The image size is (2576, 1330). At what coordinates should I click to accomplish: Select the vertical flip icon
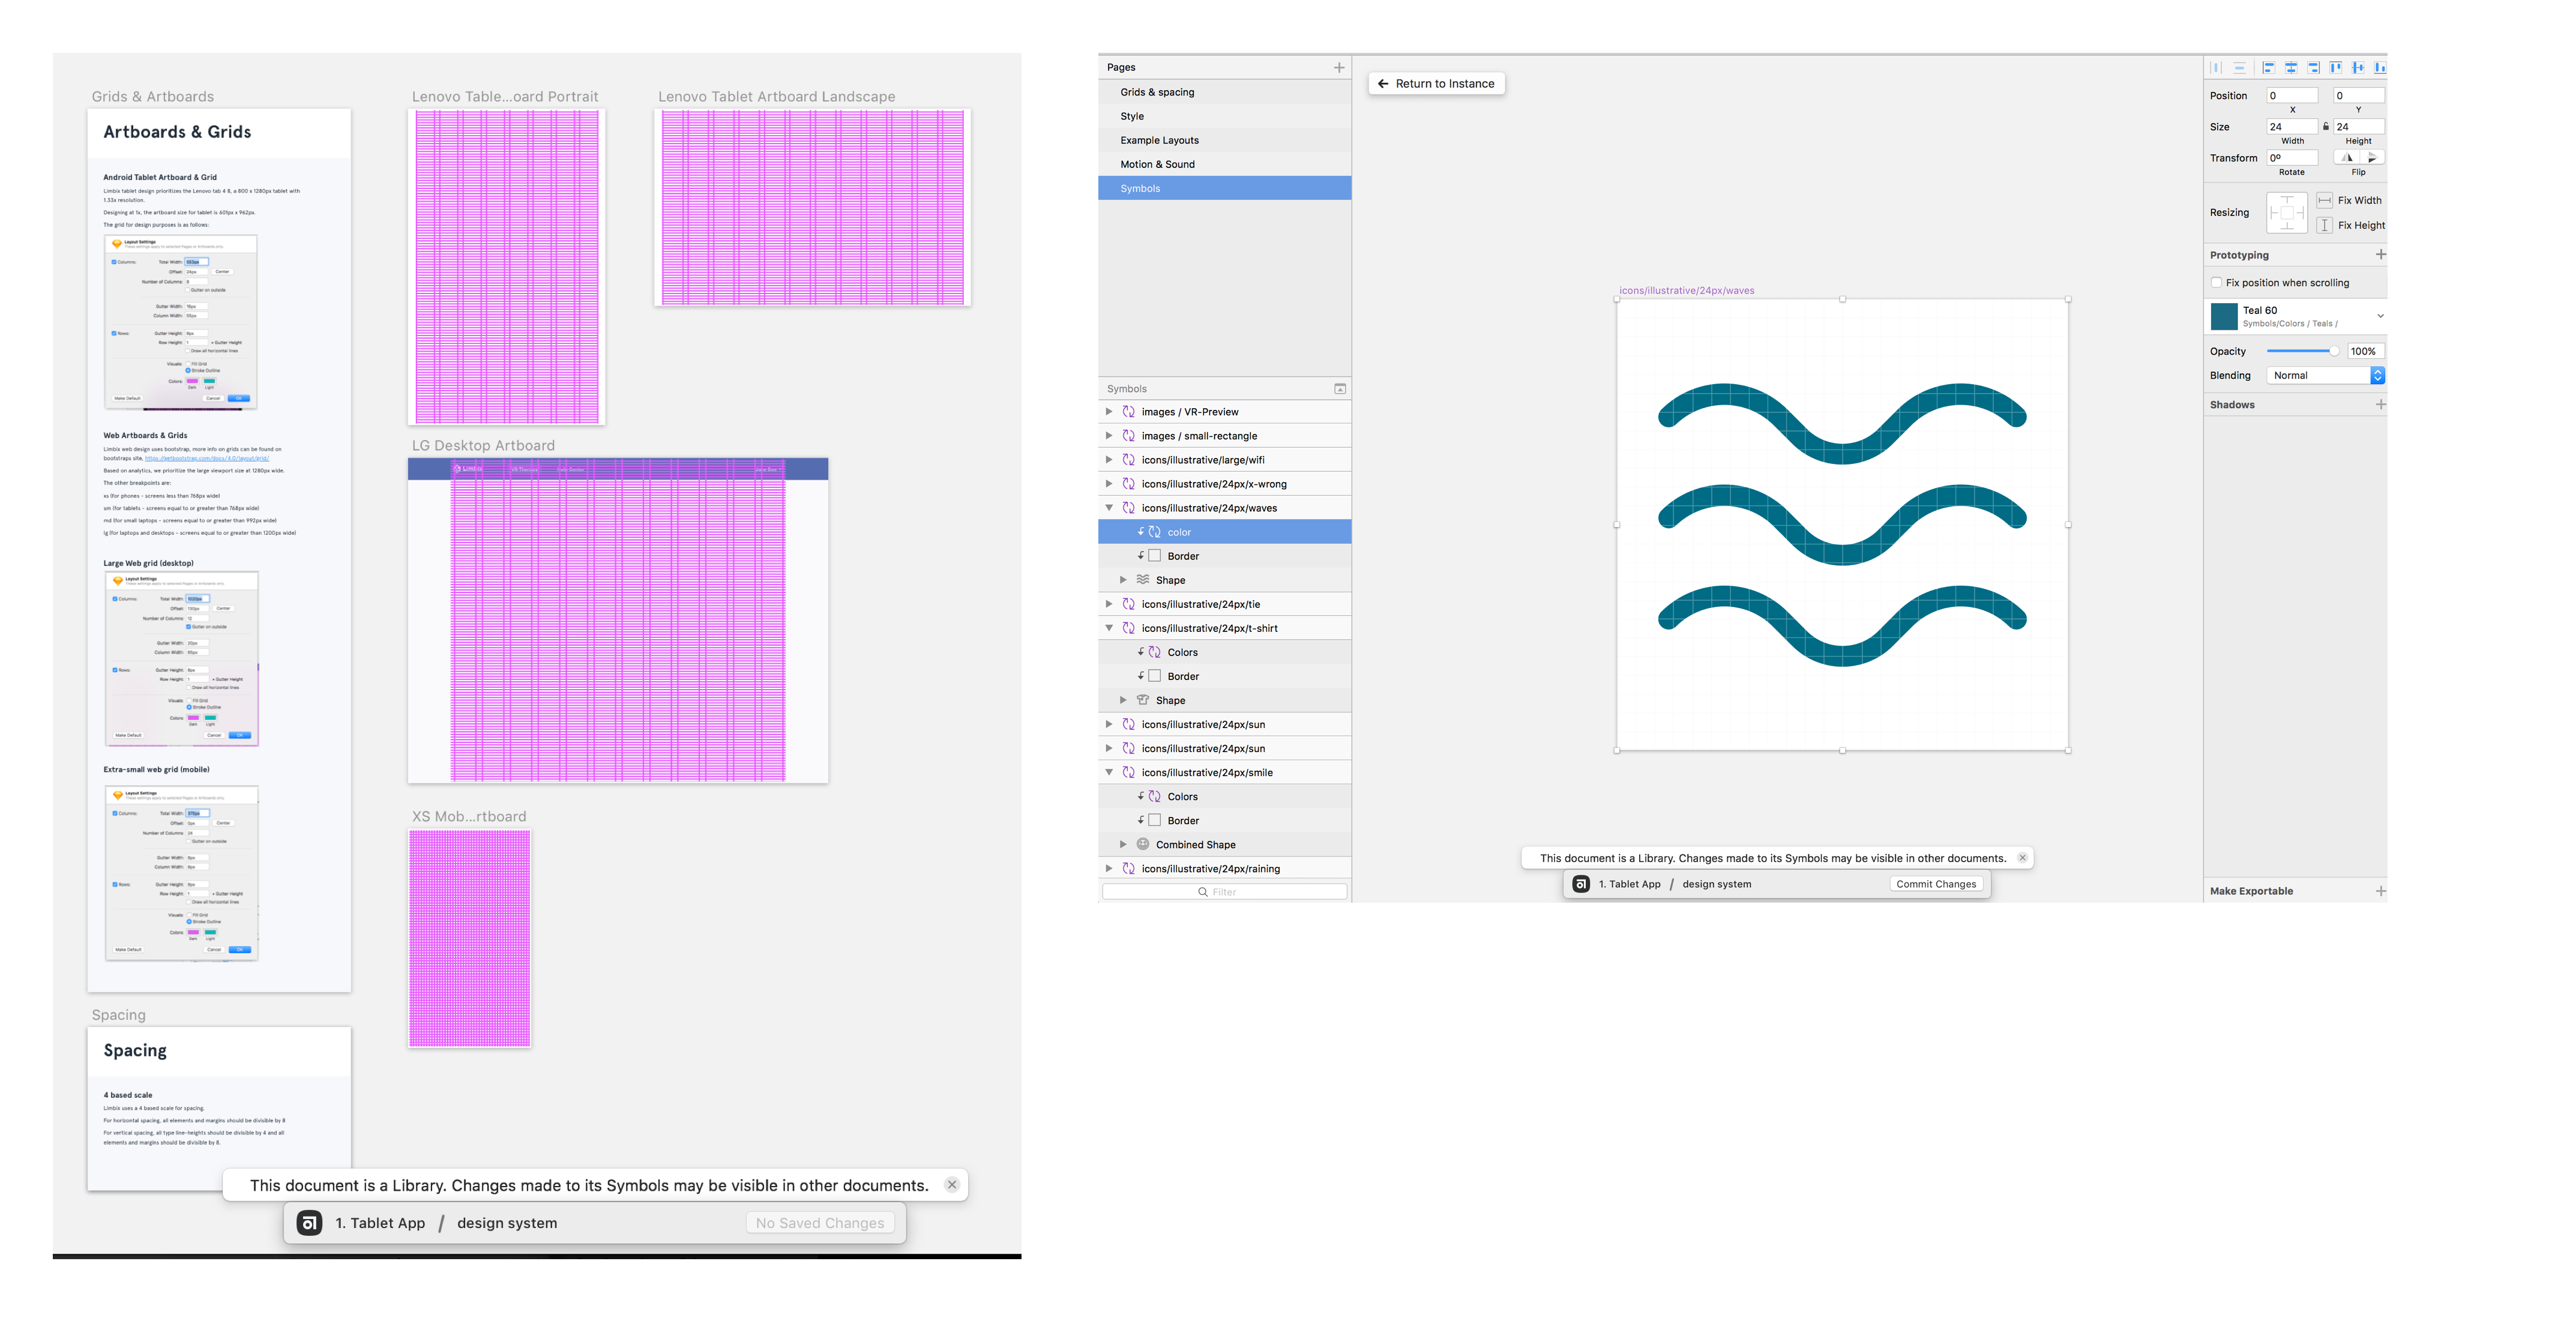click(x=2372, y=157)
